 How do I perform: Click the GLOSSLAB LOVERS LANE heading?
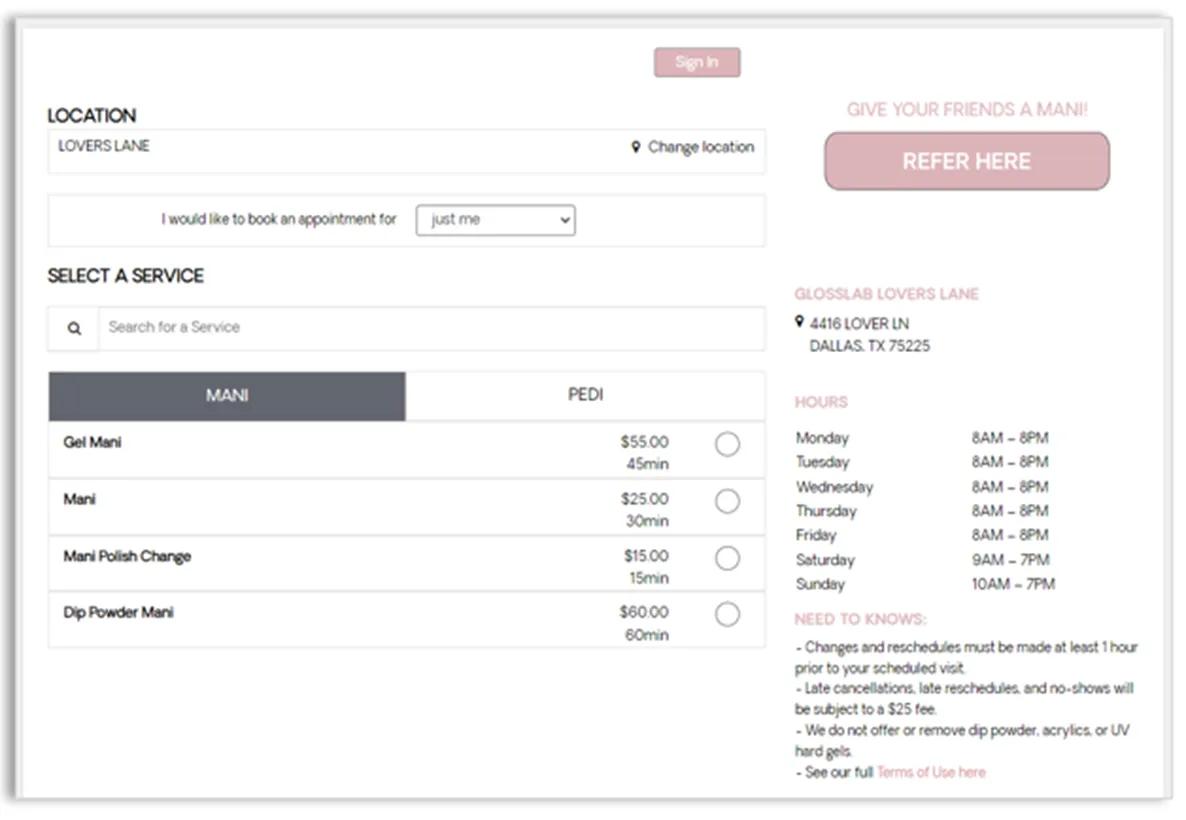pos(886,294)
